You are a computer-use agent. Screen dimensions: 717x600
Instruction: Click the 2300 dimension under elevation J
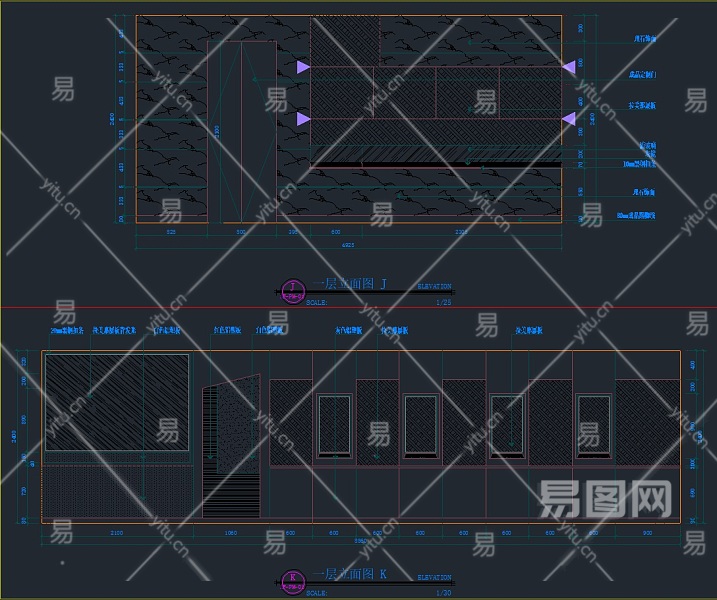(x=461, y=232)
